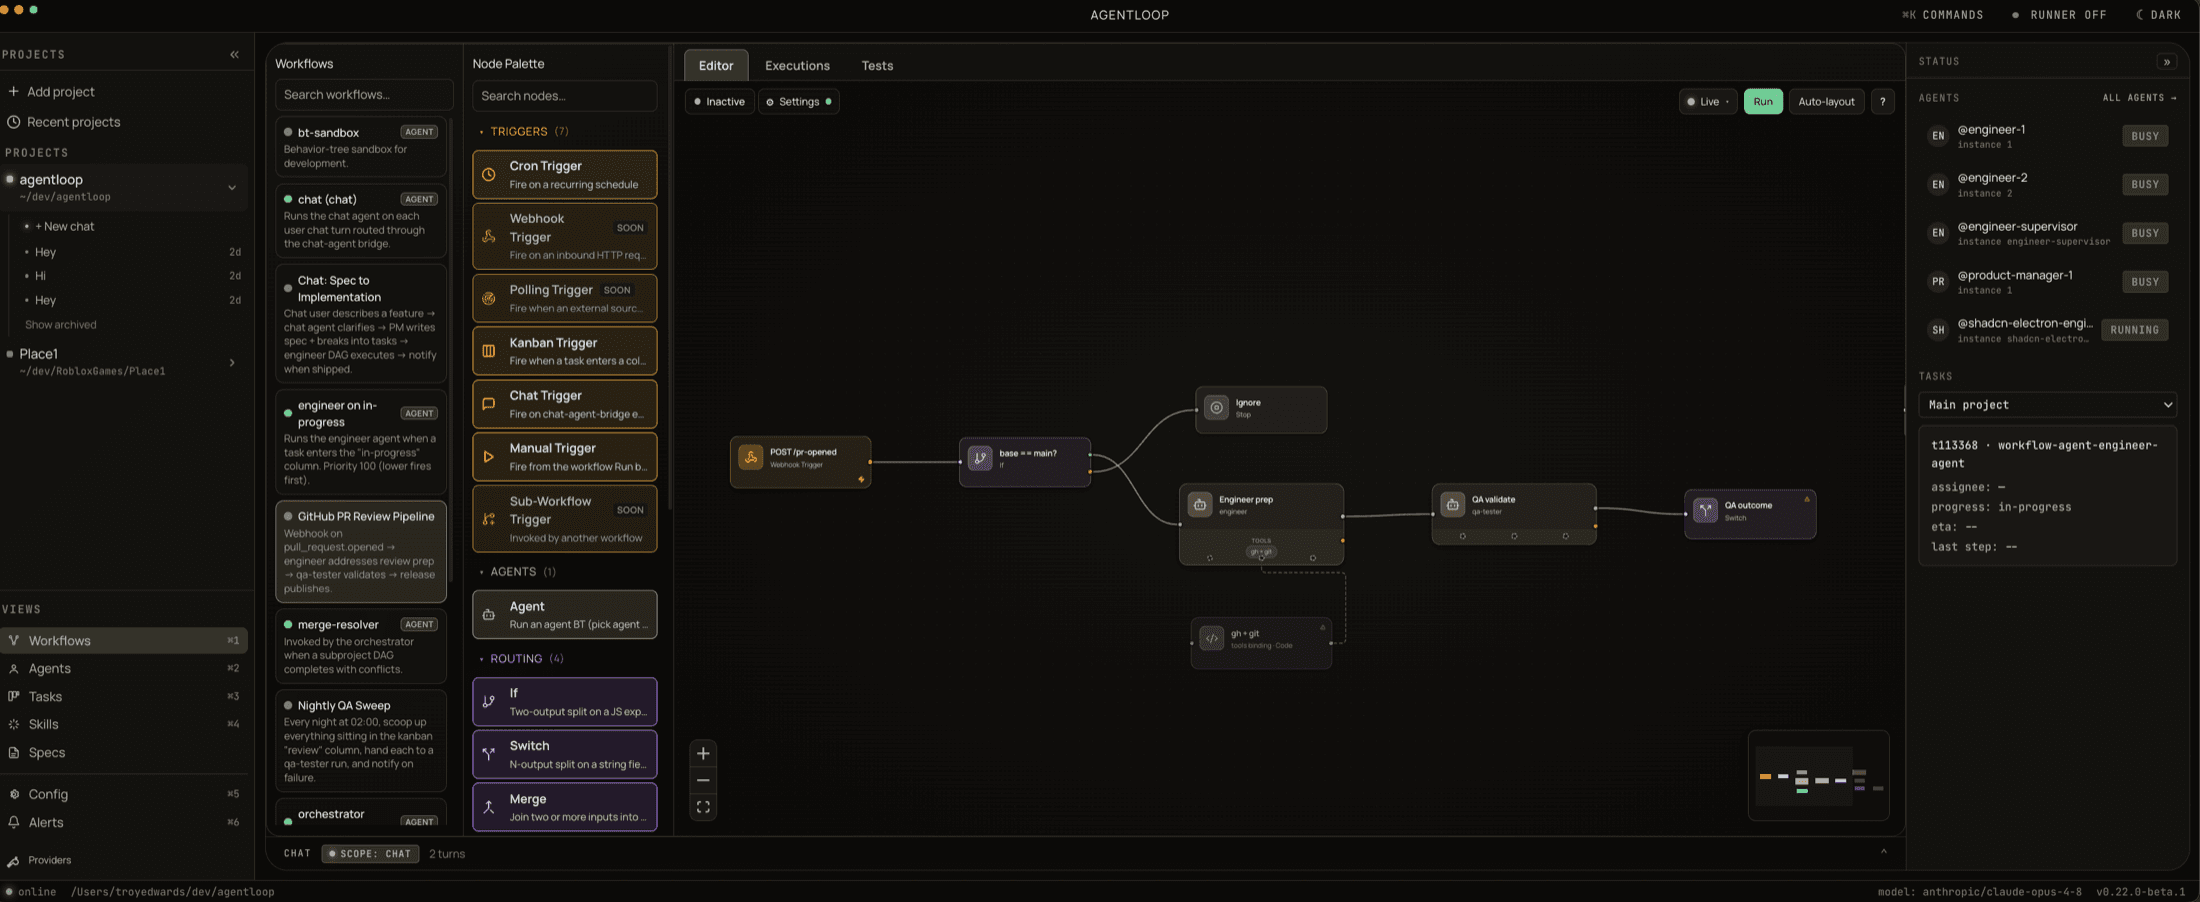This screenshot has height=902, width=2200.
Task: Click the Switch routing icon
Action: (x=489, y=754)
